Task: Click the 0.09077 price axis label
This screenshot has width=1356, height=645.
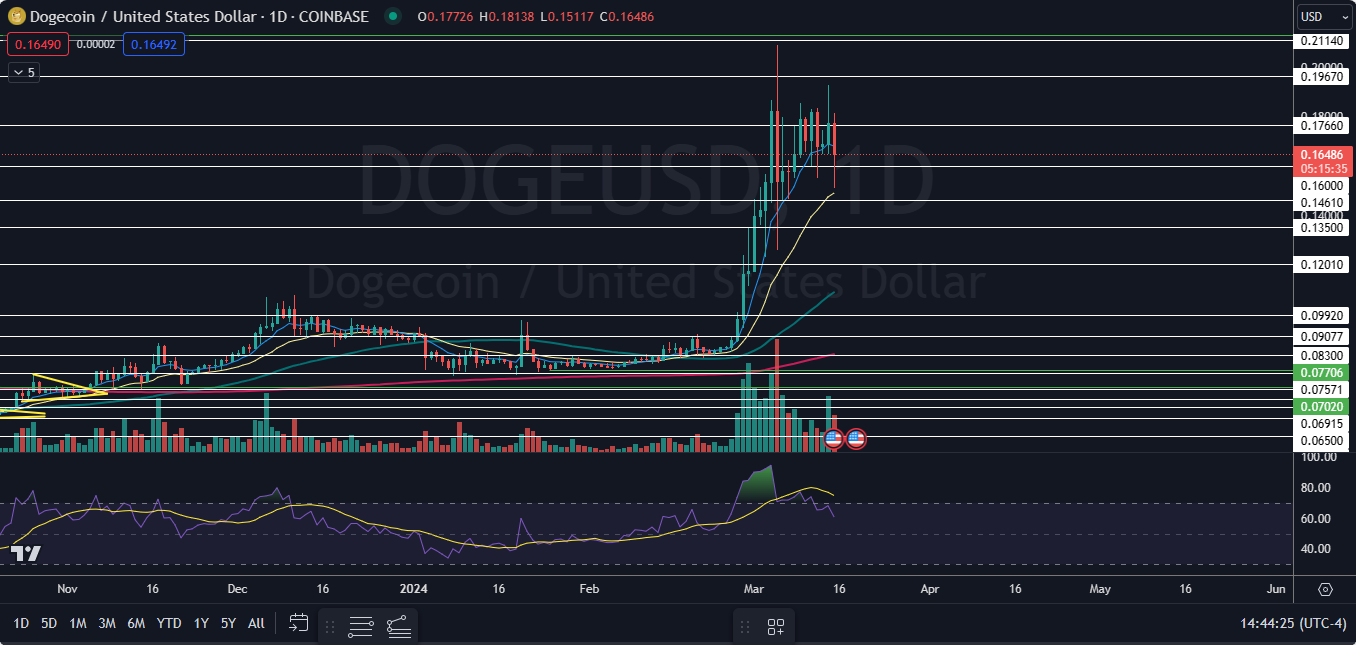Action: pyautogui.click(x=1321, y=336)
